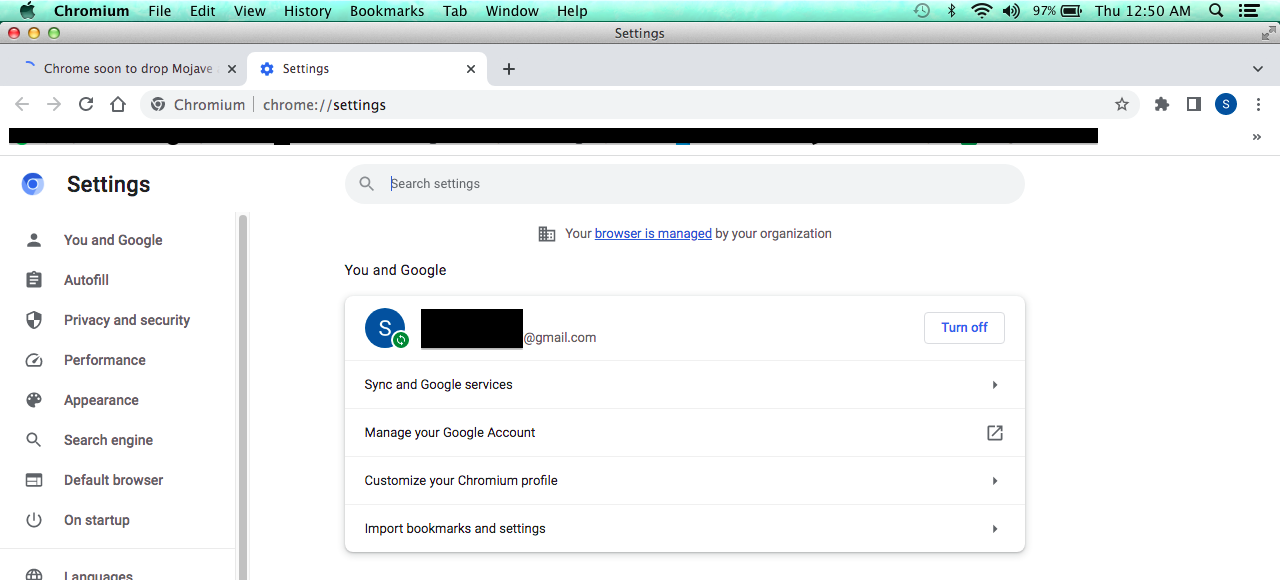Open the Tab menu
1280x580 pixels.
(x=455, y=11)
